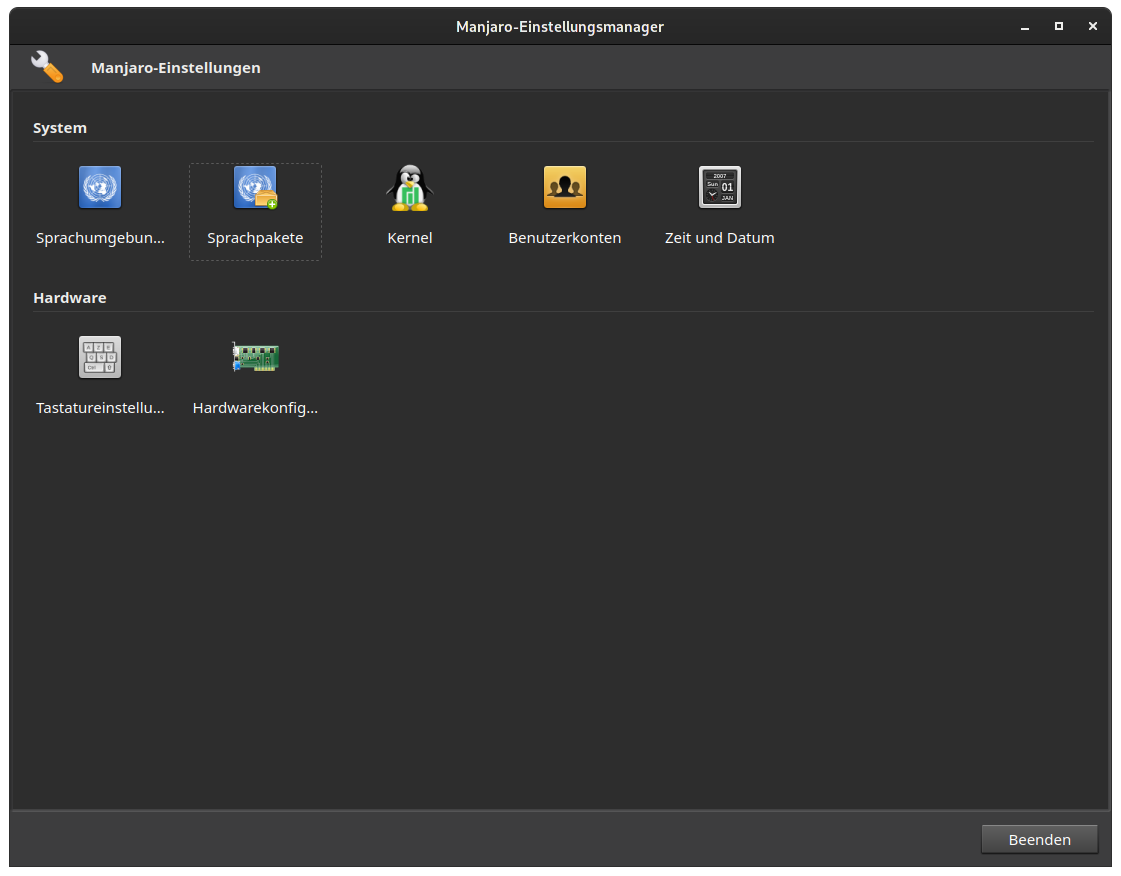1121x876 pixels.
Task: Open the Zeit und Datum calendar icon
Action: pos(720,187)
